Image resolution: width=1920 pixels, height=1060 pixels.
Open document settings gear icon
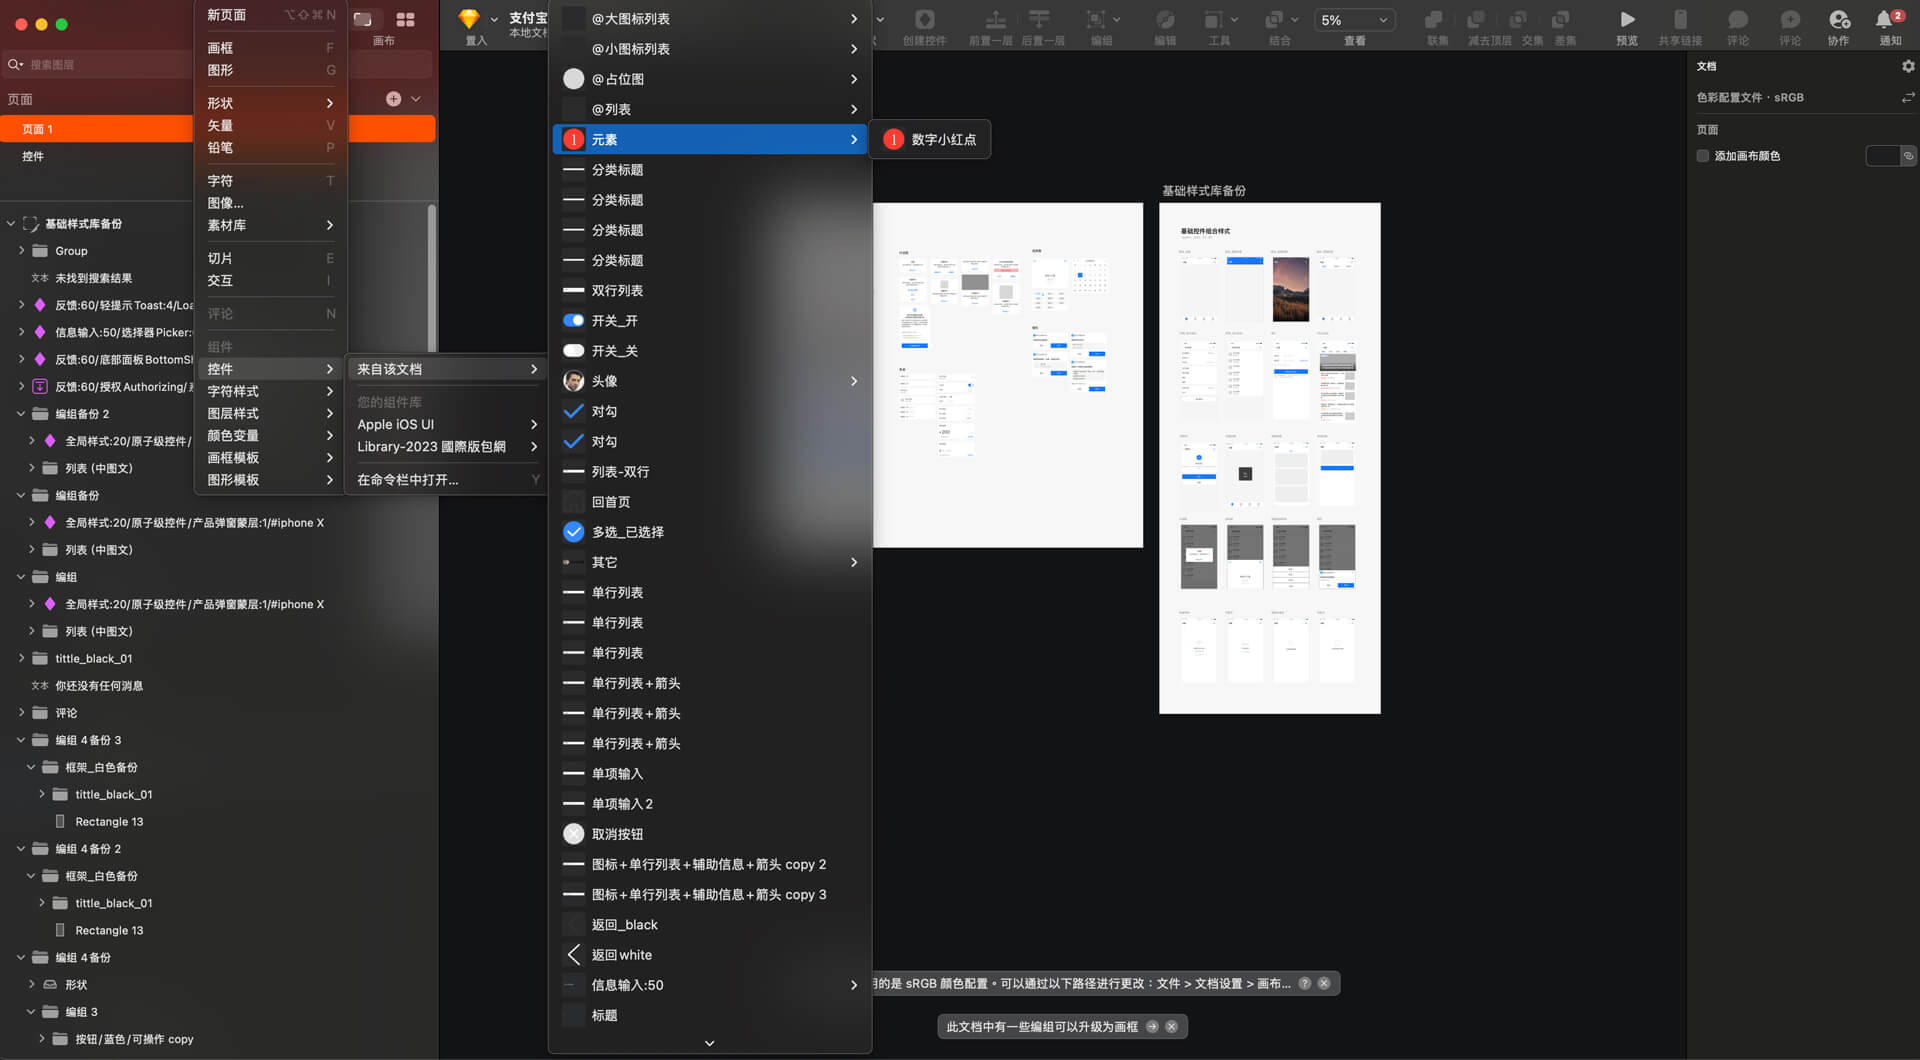click(1907, 66)
